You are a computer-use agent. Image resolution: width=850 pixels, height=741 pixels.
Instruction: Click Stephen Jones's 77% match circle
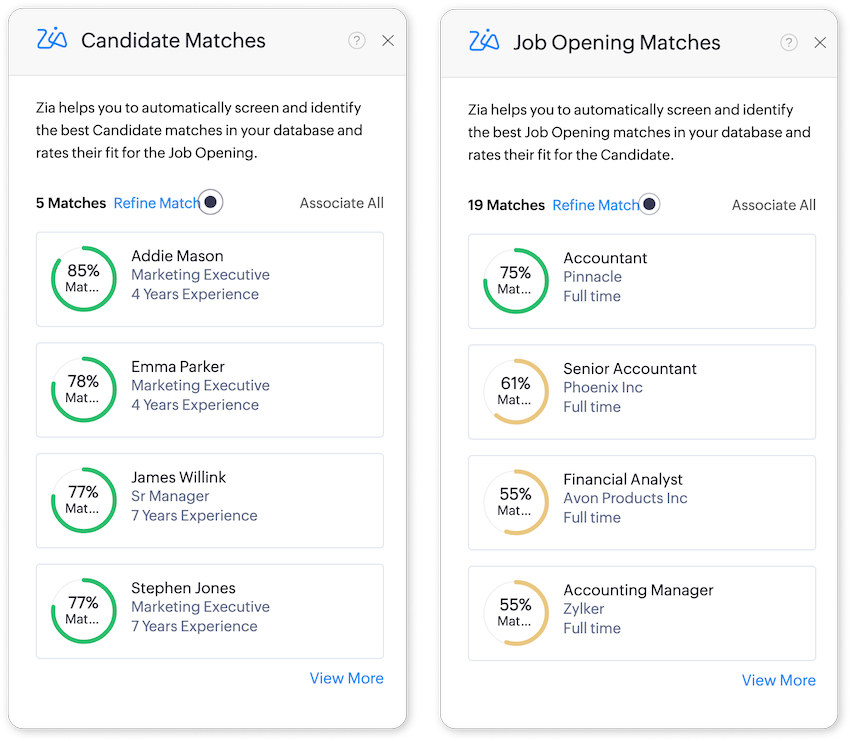tap(83, 614)
